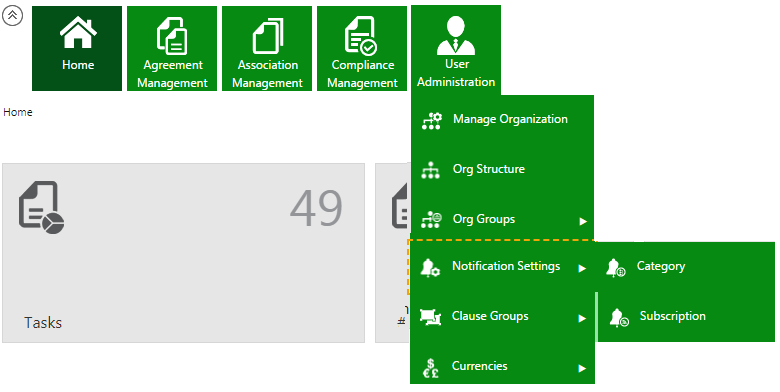The width and height of the screenshot is (780, 392).
Task: Expand the Currencies submenu arrow
Action: click(582, 369)
